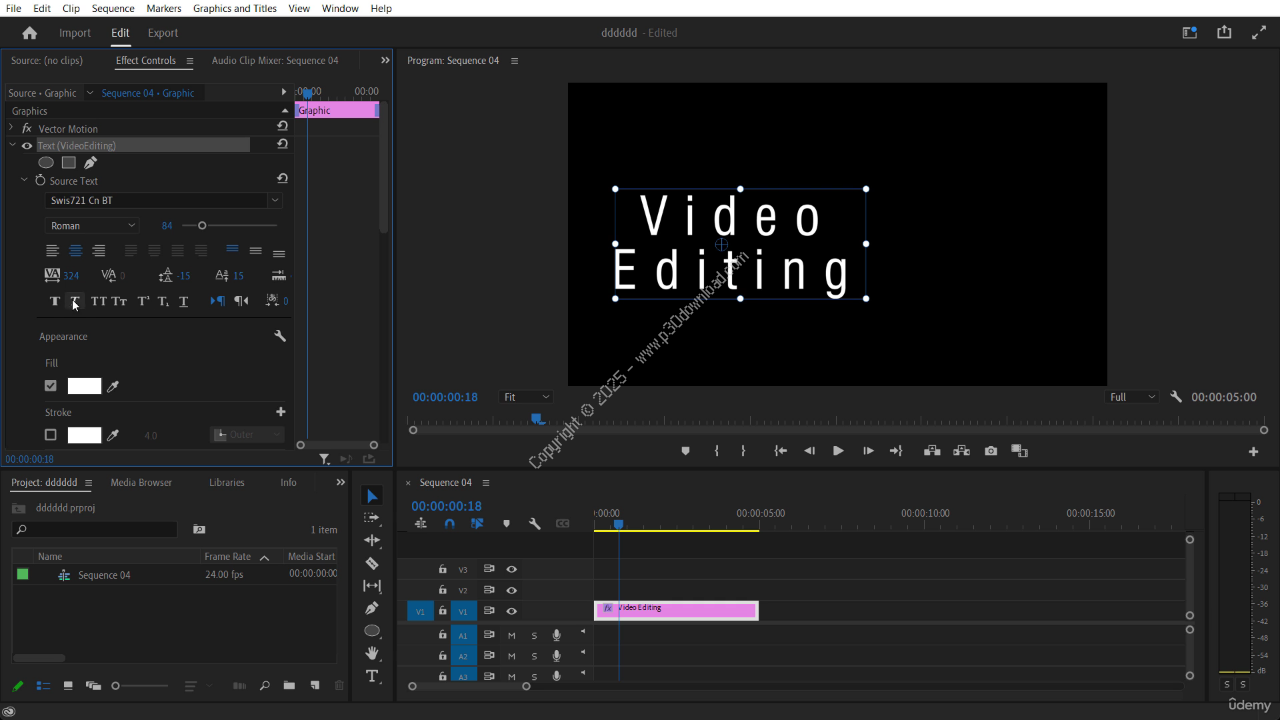
Task: Open the Sequence menu
Action: (112, 8)
